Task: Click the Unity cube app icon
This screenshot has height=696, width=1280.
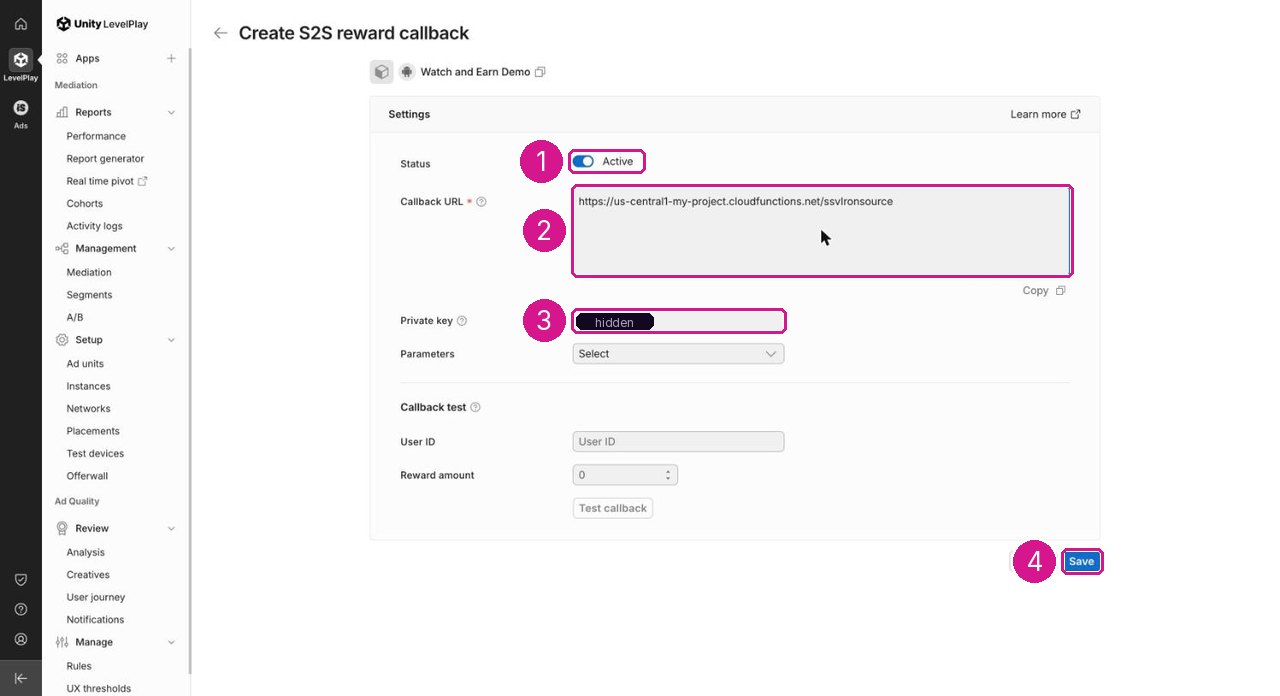Action: (x=381, y=72)
